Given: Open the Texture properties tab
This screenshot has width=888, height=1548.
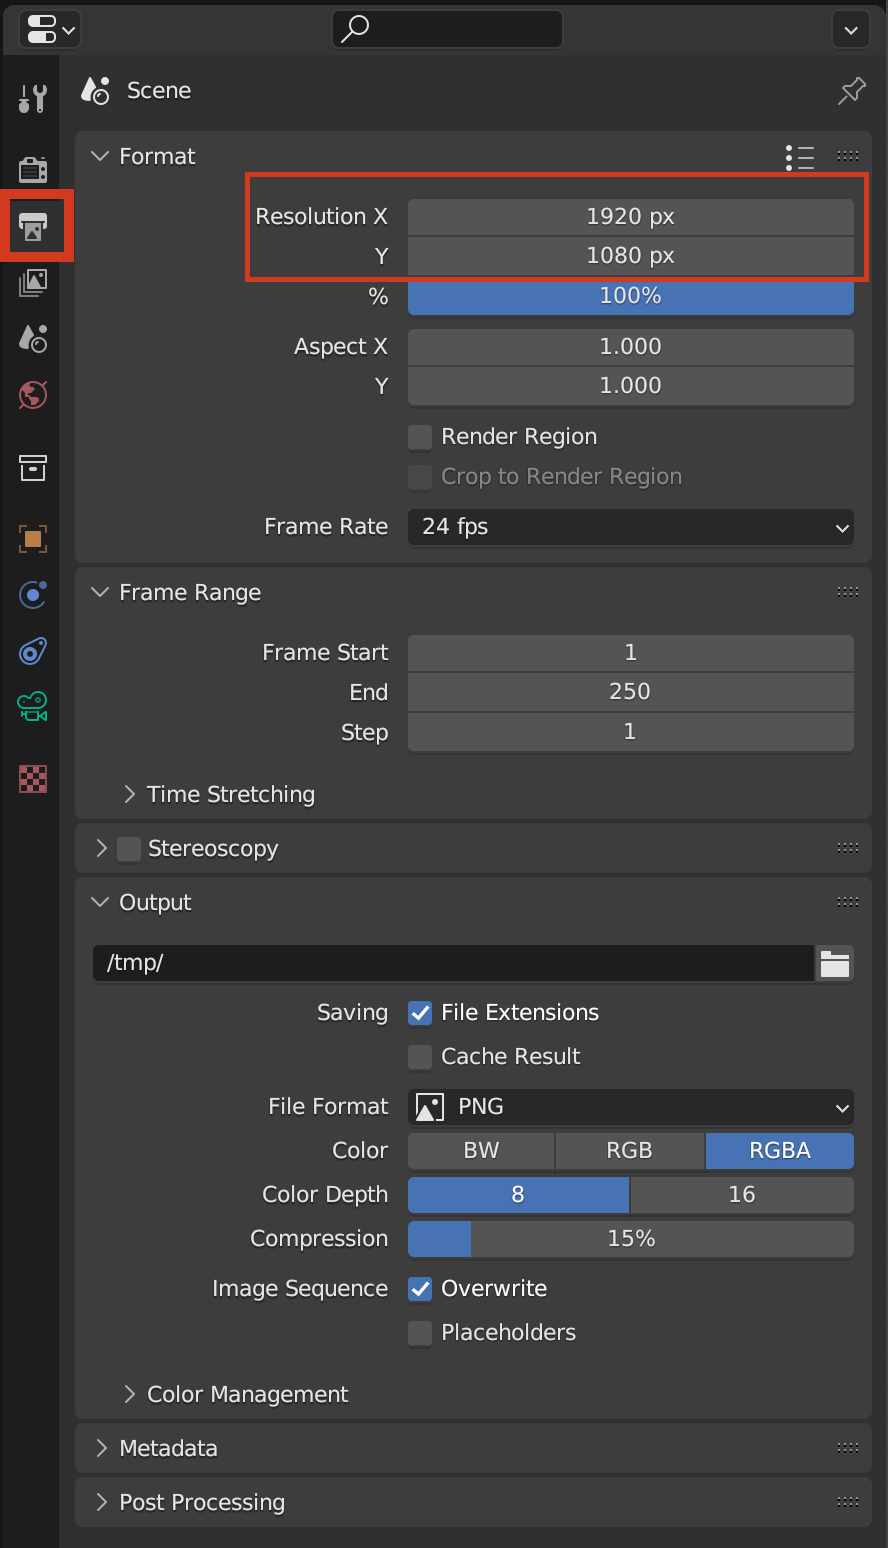Looking at the screenshot, I should (x=33, y=779).
